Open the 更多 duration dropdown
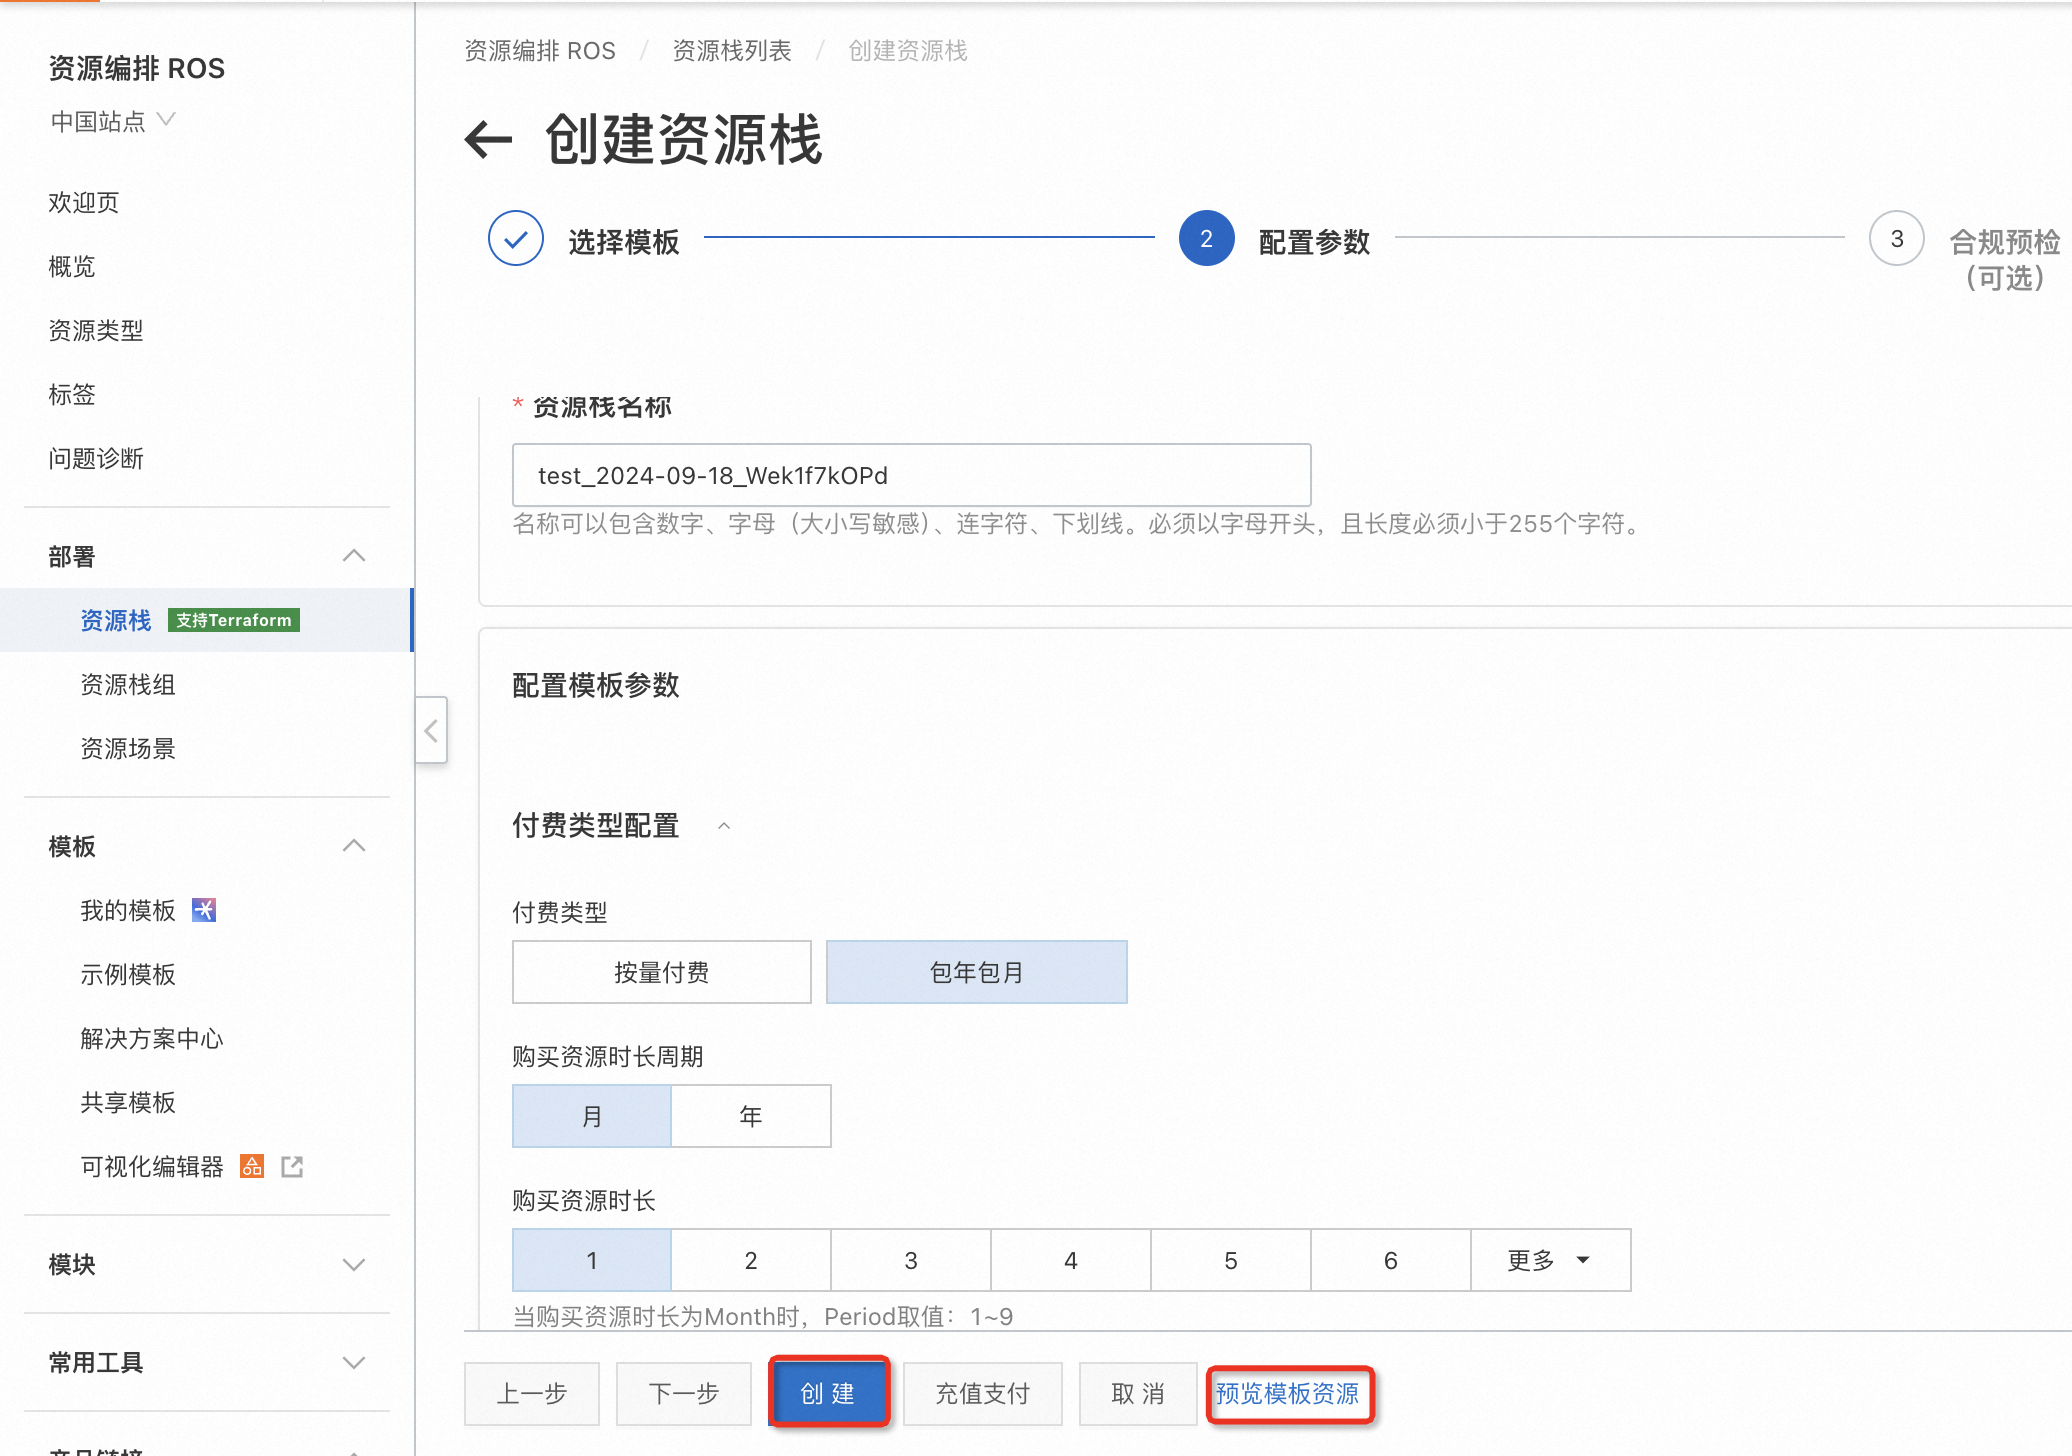Screen dimensions: 2072x1456 [1551, 1260]
